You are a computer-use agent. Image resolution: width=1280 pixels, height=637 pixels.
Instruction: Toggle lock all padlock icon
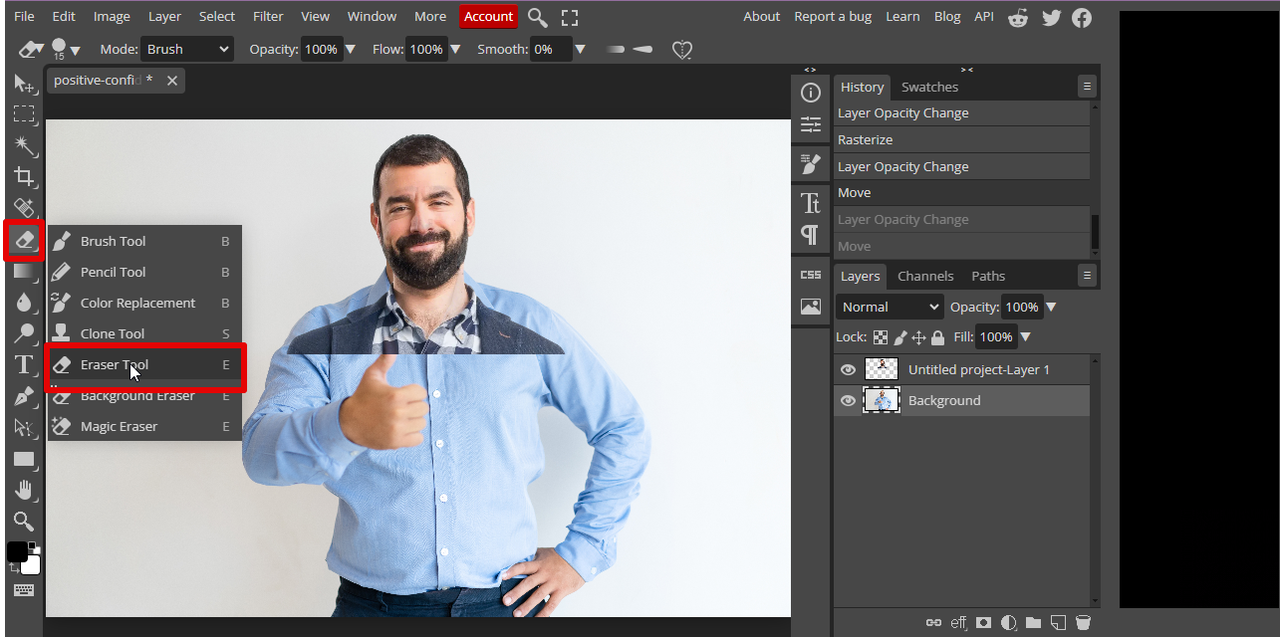tap(938, 338)
